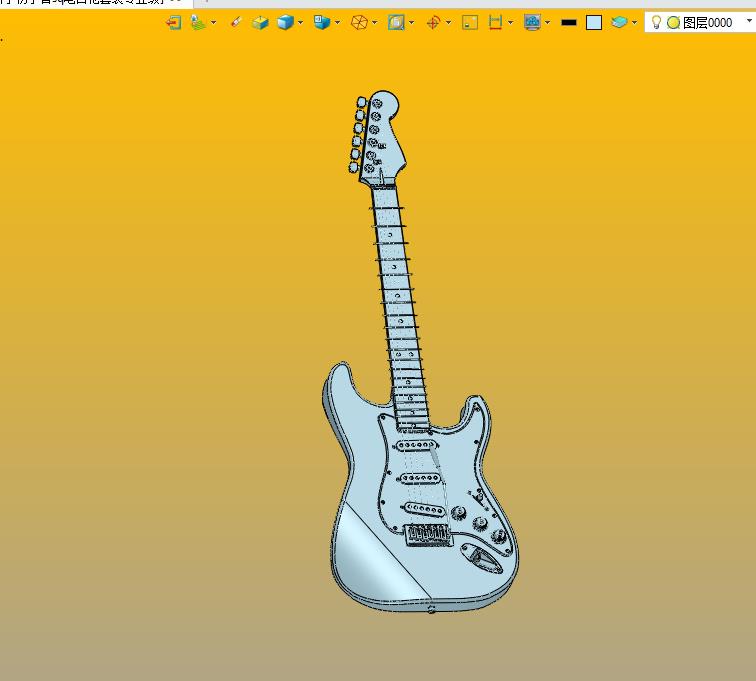Select the eraser tool icon

[x=236, y=22]
